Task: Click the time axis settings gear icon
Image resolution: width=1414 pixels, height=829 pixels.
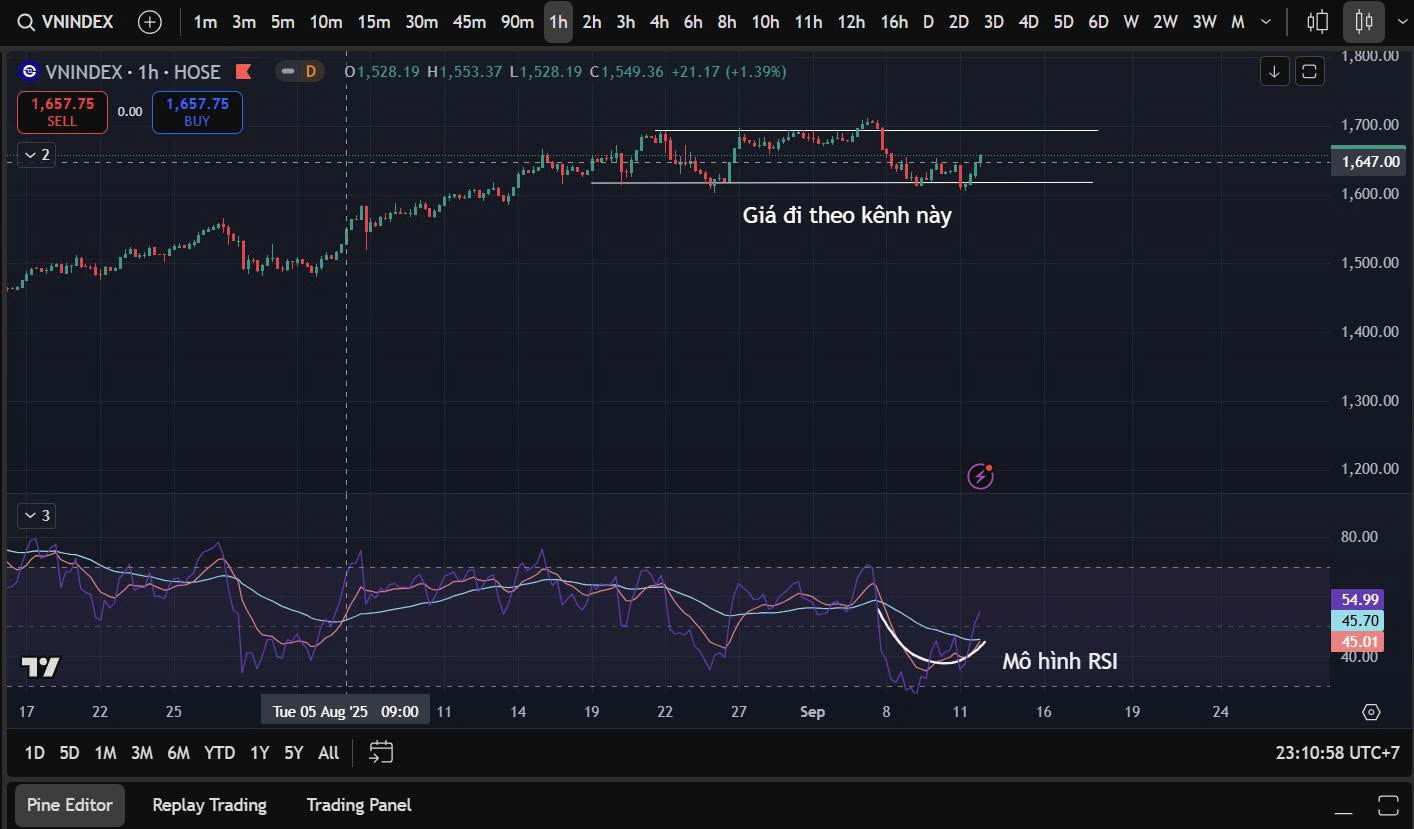Action: pyautogui.click(x=1371, y=712)
